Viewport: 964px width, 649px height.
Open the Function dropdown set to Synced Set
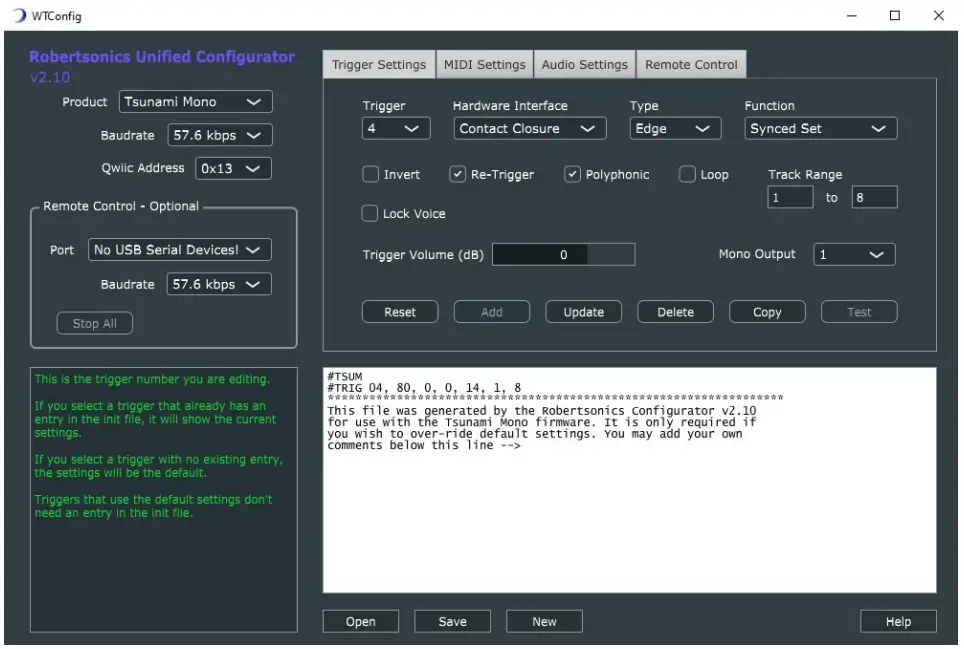point(820,129)
